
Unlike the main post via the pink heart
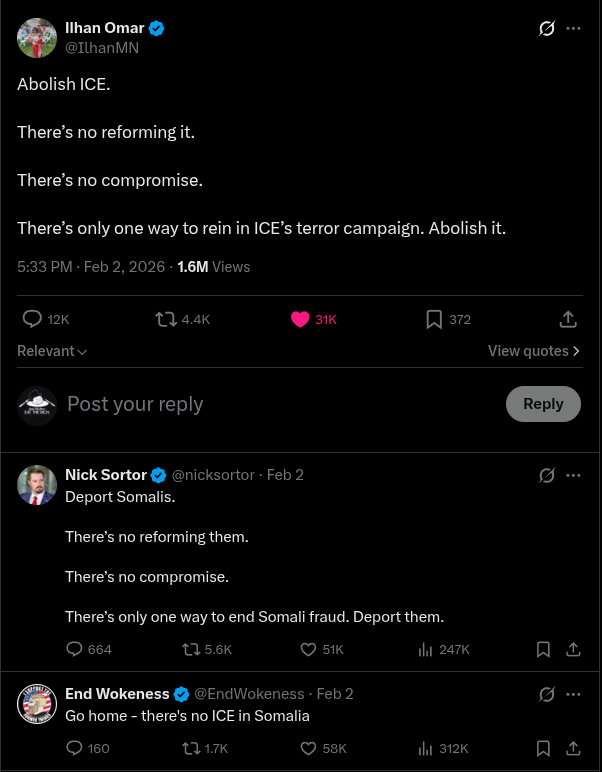[300, 319]
